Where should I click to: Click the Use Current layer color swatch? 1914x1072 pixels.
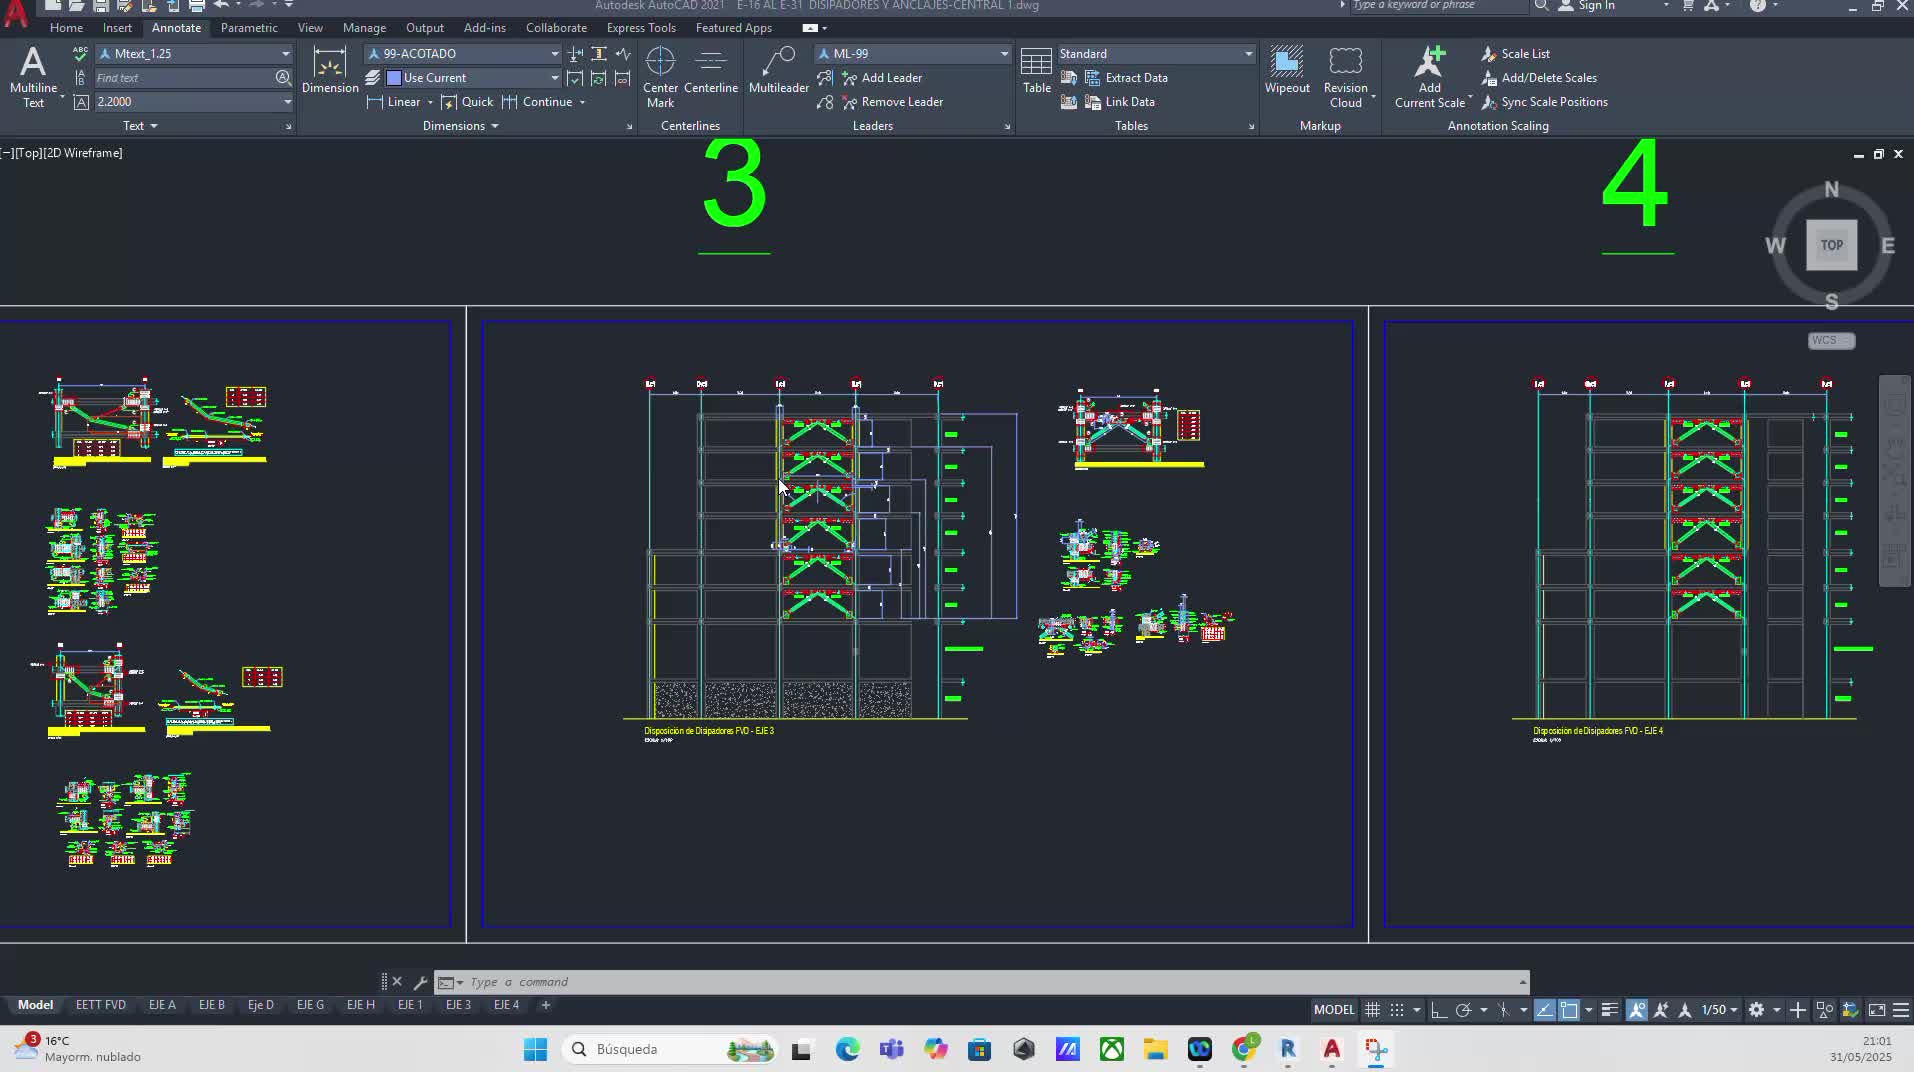pos(394,78)
